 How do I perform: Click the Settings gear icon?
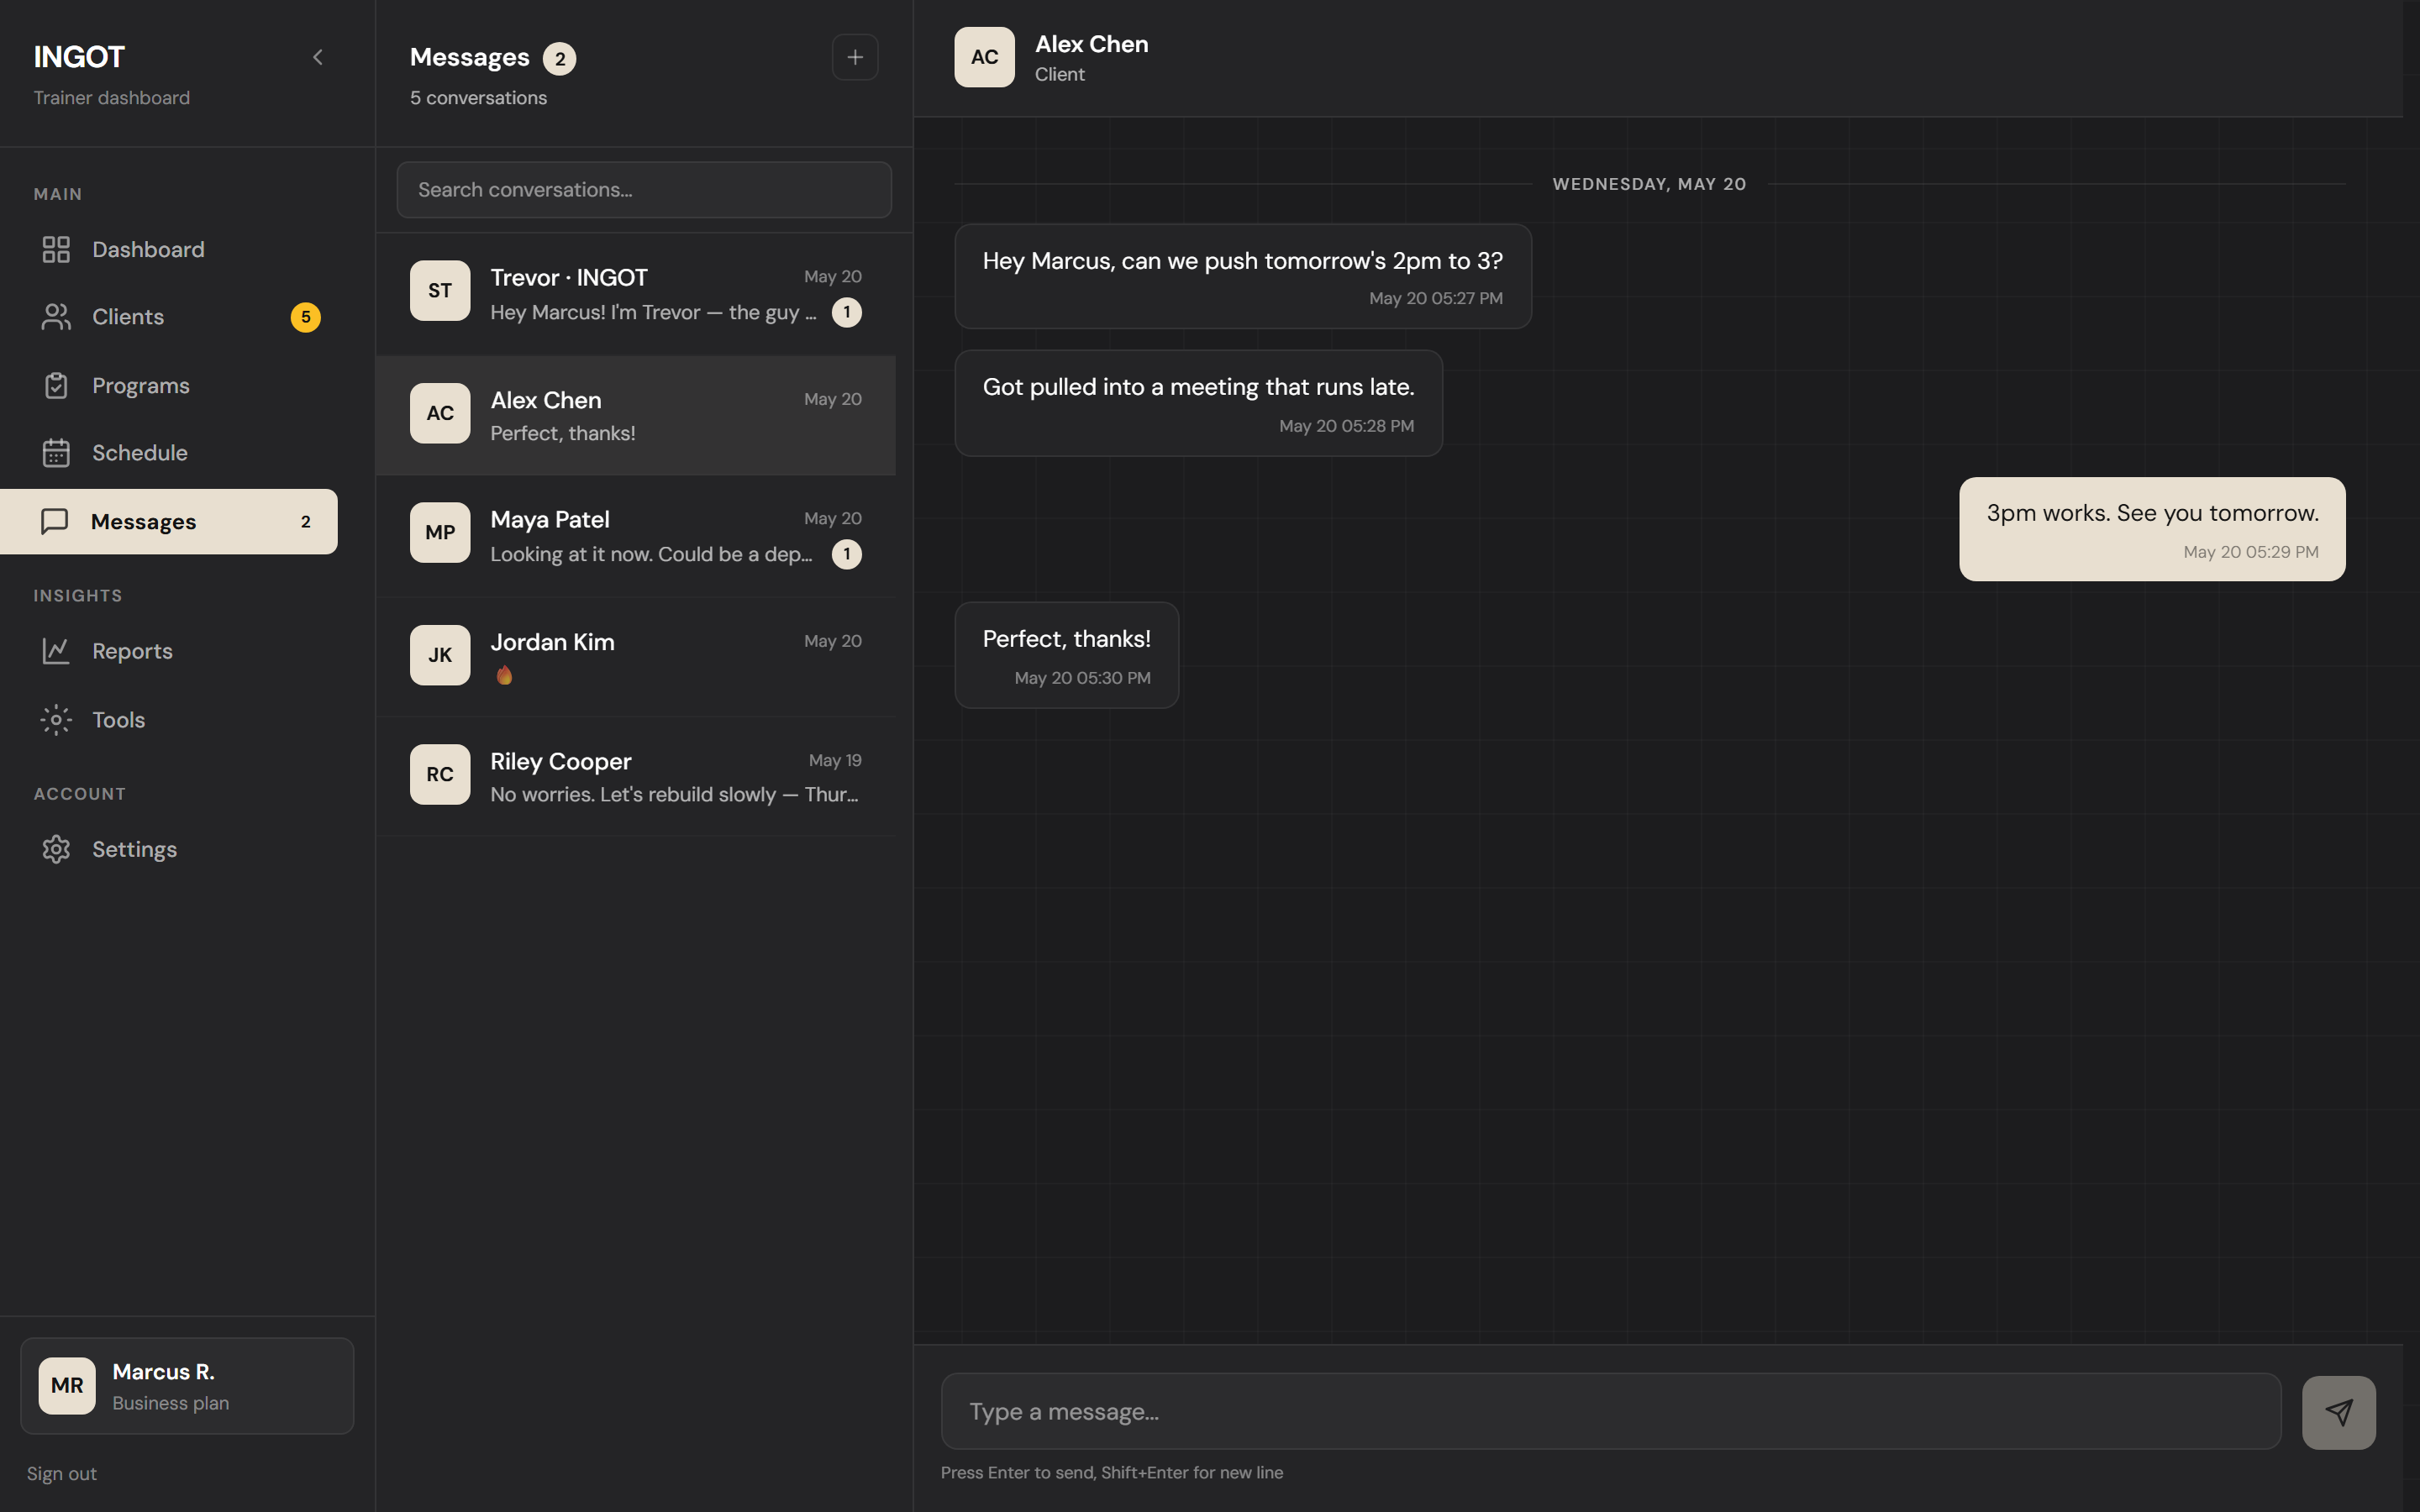(x=56, y=849)
